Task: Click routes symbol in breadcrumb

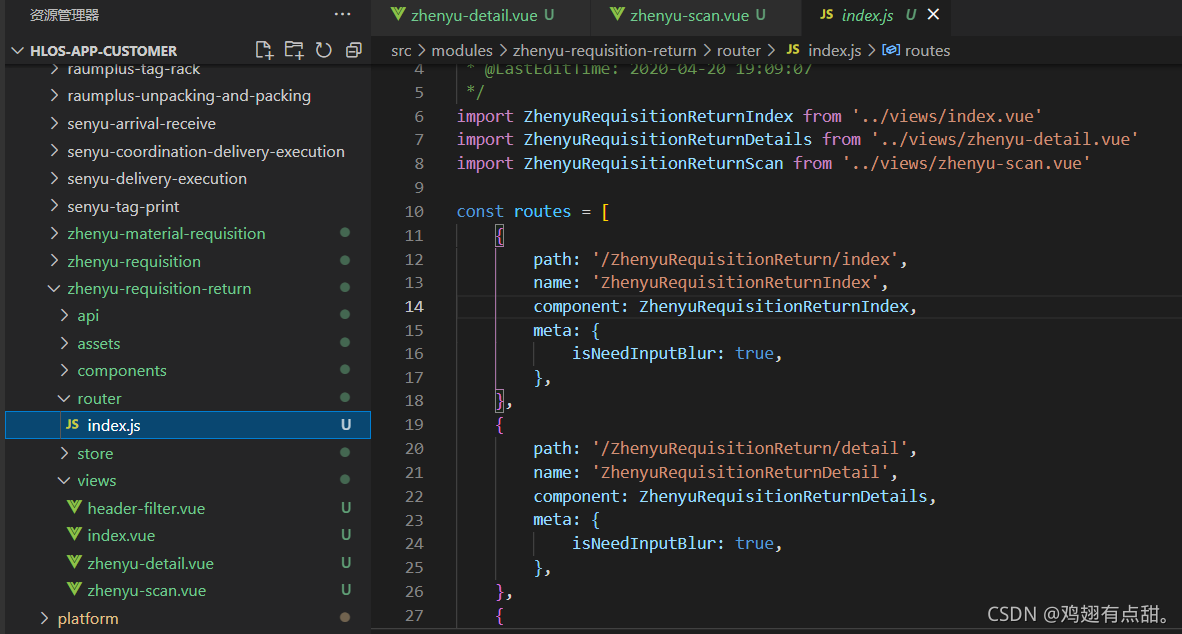Action: [926, 51]
